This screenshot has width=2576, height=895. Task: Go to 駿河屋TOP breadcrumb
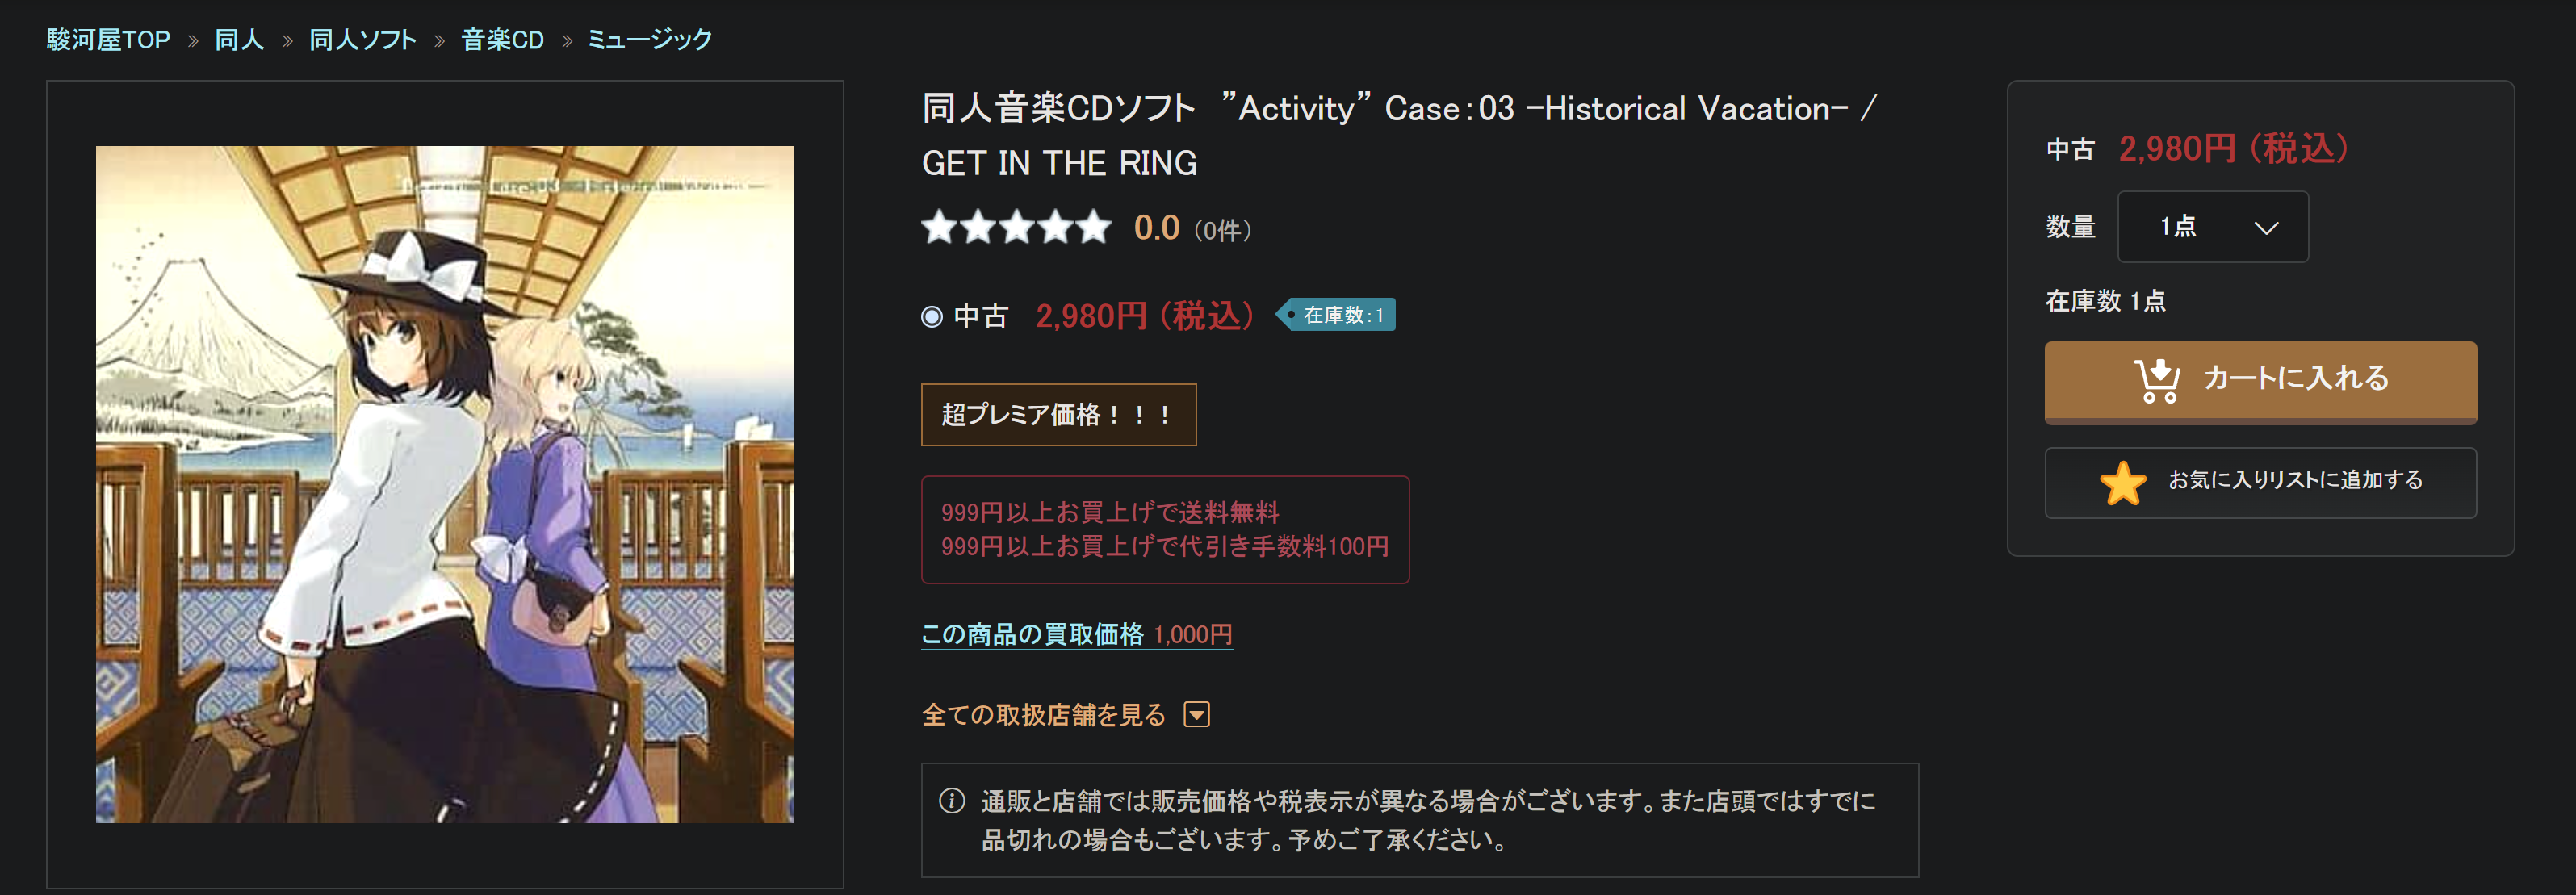click(x=108, y=40)
